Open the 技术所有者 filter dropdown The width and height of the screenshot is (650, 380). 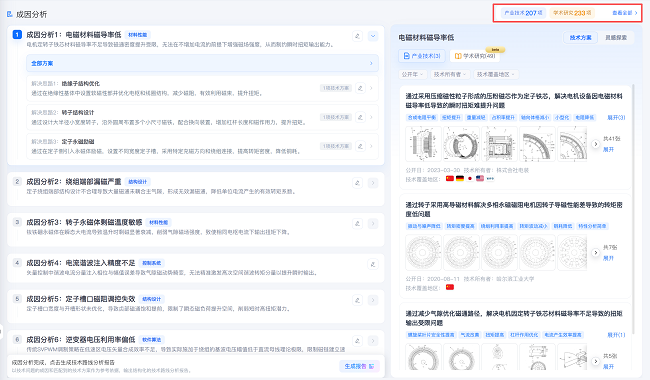click(x=450, y=74)
